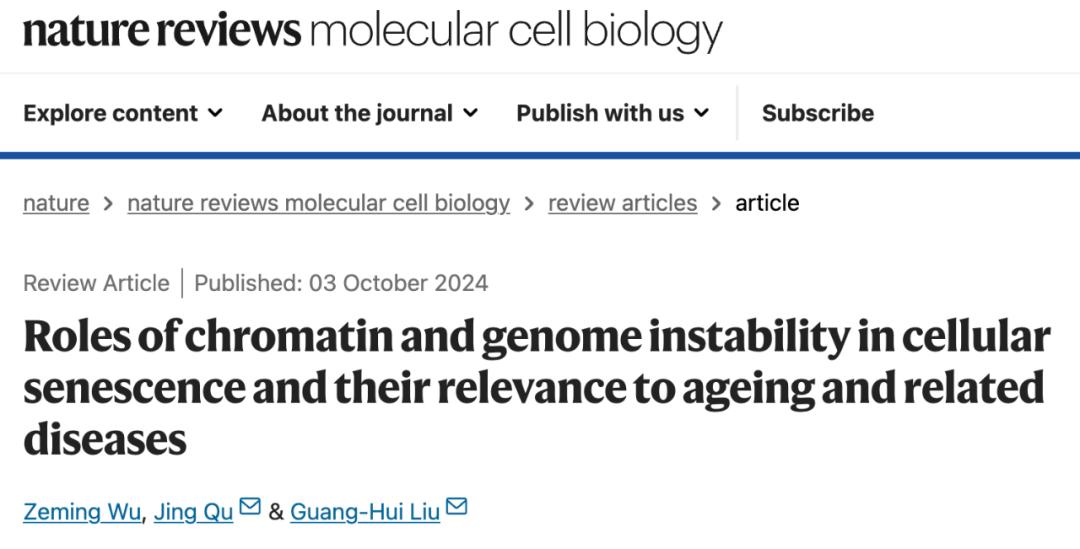Open author Zeming Wu's profile link
Screen dimensions: 1080x549
click(x=84, y=512)
